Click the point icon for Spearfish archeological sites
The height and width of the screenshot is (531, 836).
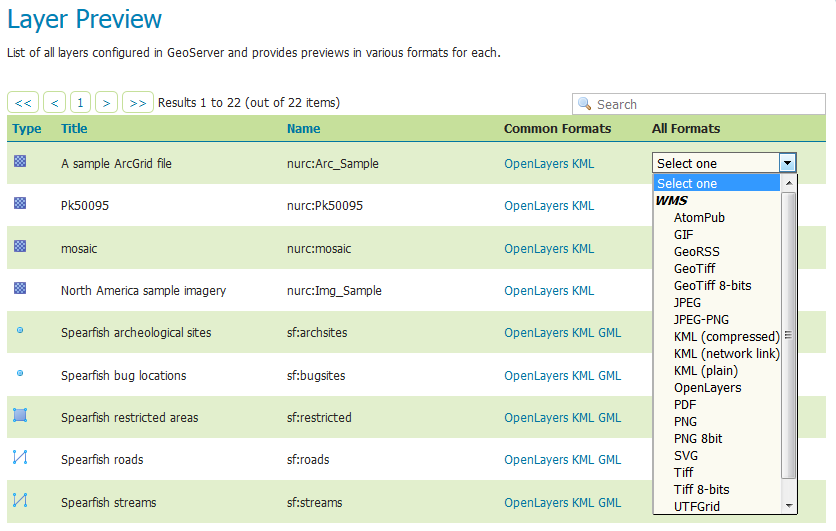(20, 331)
